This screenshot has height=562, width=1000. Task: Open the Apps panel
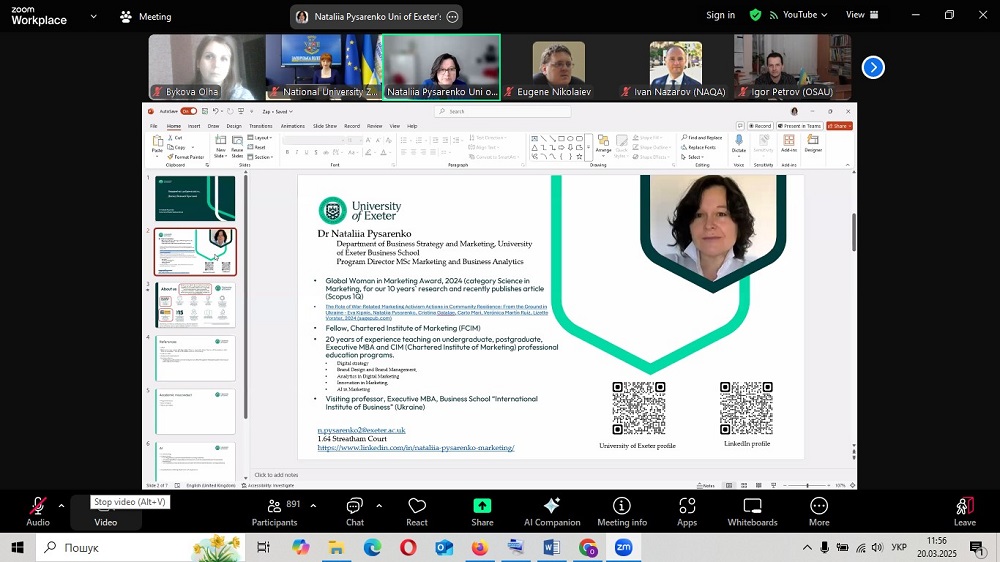(687, 511)
